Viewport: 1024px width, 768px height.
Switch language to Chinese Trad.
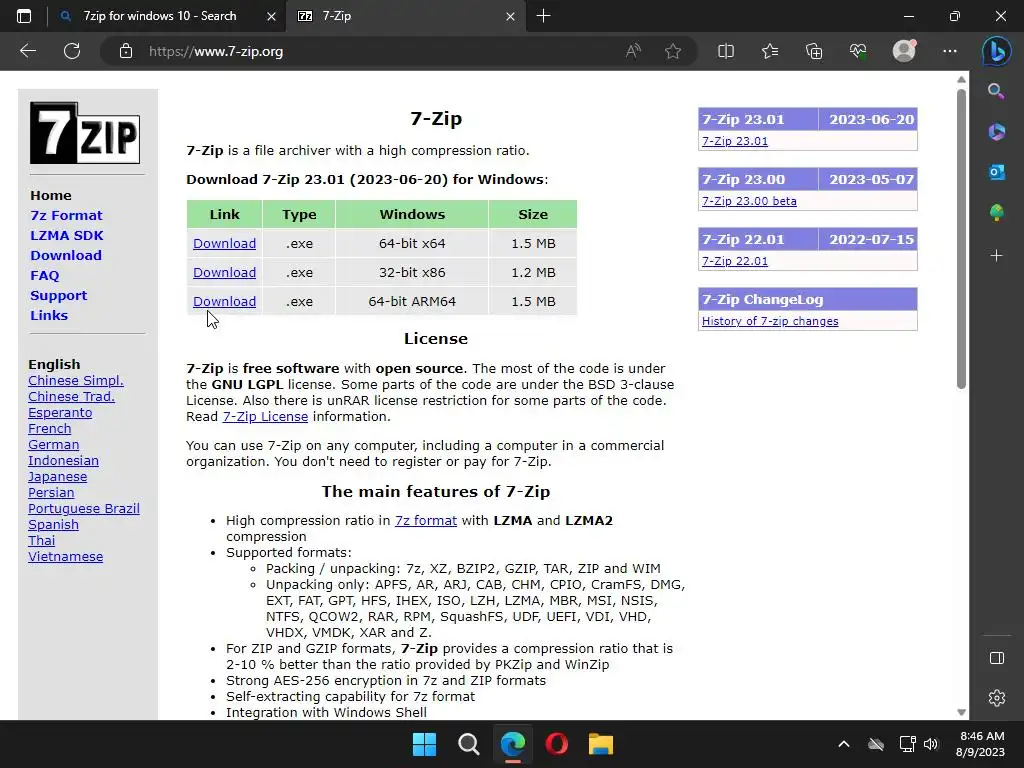coord(71,396)
